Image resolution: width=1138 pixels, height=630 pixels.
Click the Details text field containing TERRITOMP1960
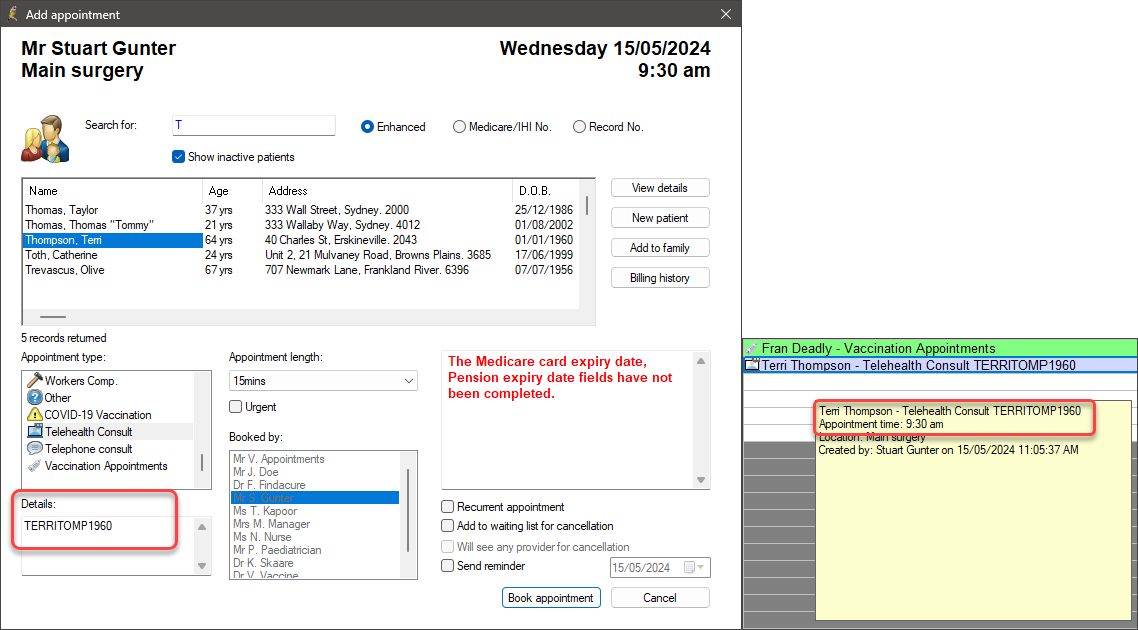point(109,547)
